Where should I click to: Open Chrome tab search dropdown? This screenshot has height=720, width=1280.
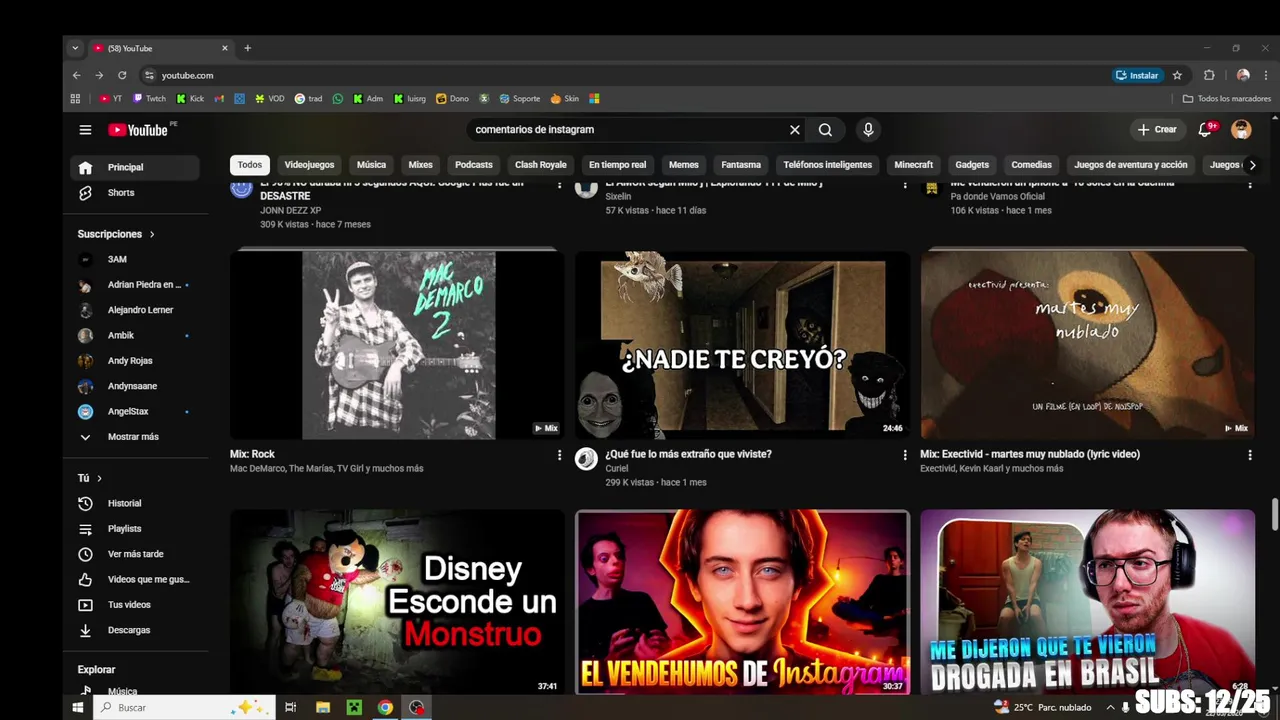(75, 48)
